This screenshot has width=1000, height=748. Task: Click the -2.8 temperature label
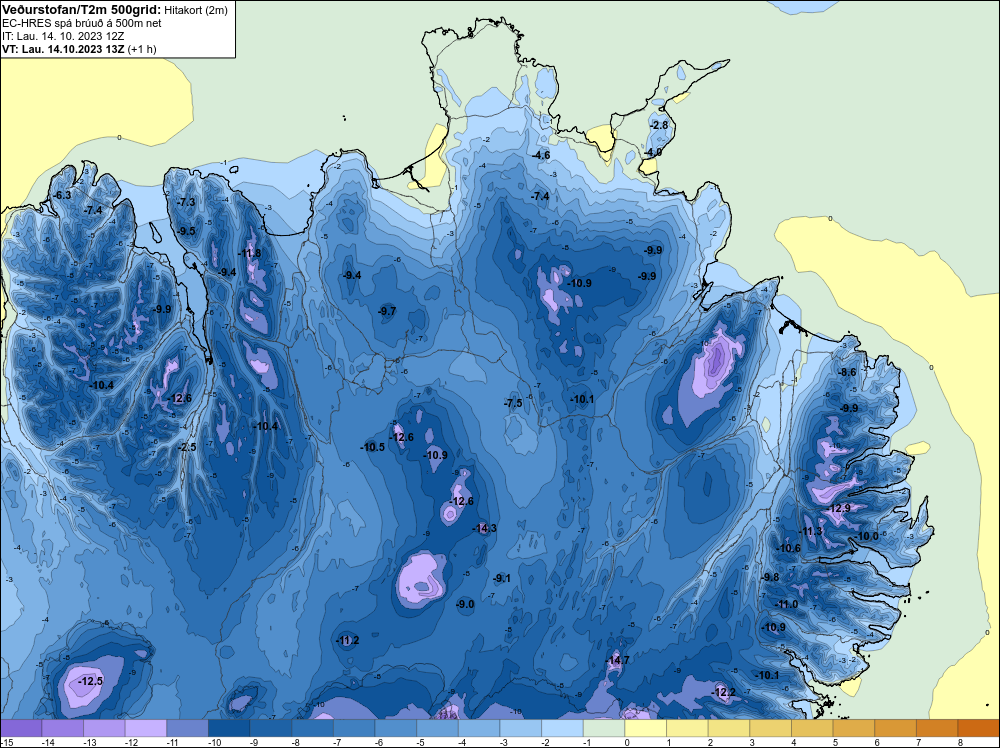(x=659, y=125)
